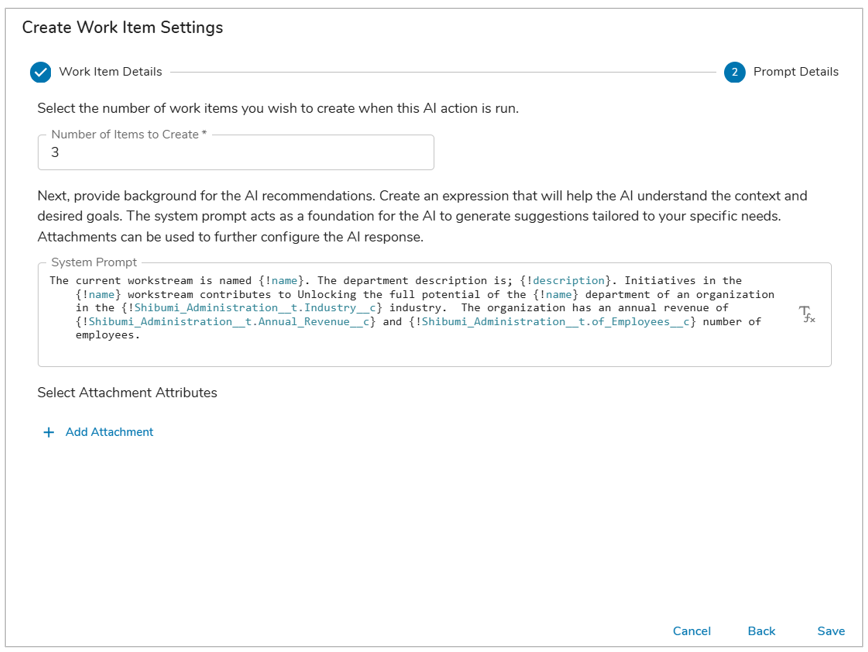Go Back to the previous step
This screenshot has width=868, height=652.
(761, 631)
